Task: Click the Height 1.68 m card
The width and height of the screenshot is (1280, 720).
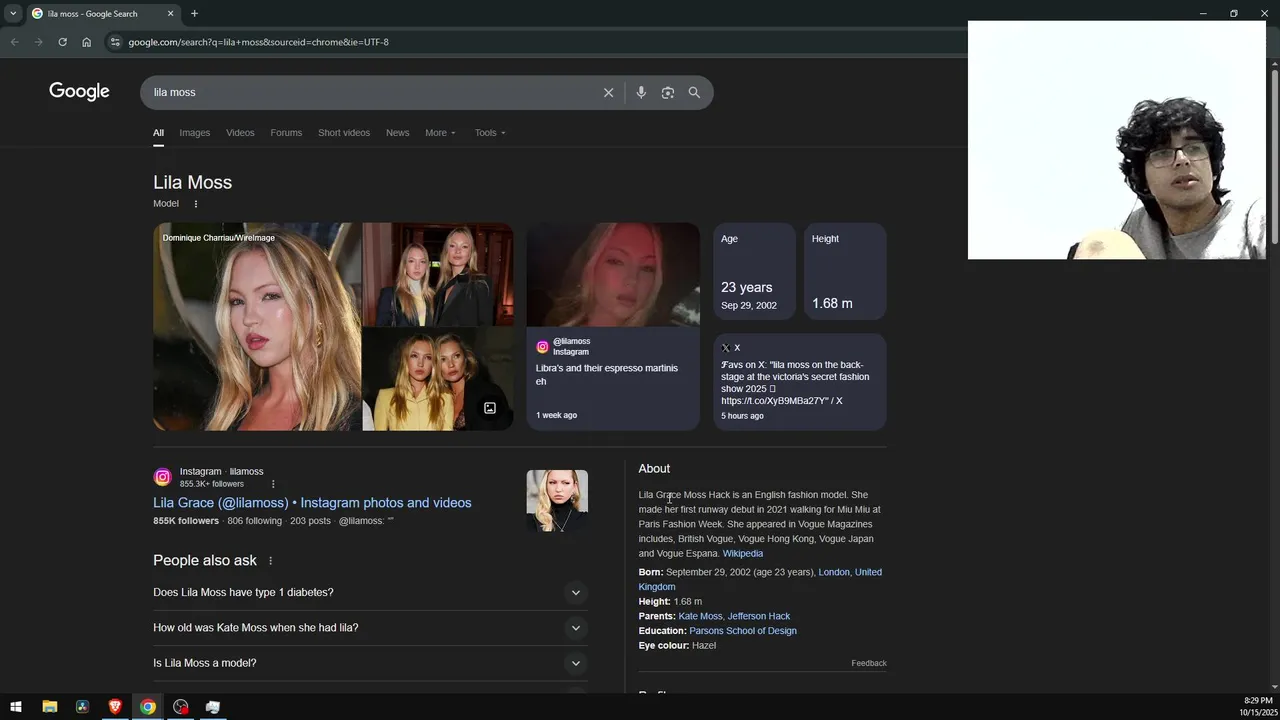Action: coord(845,271)
